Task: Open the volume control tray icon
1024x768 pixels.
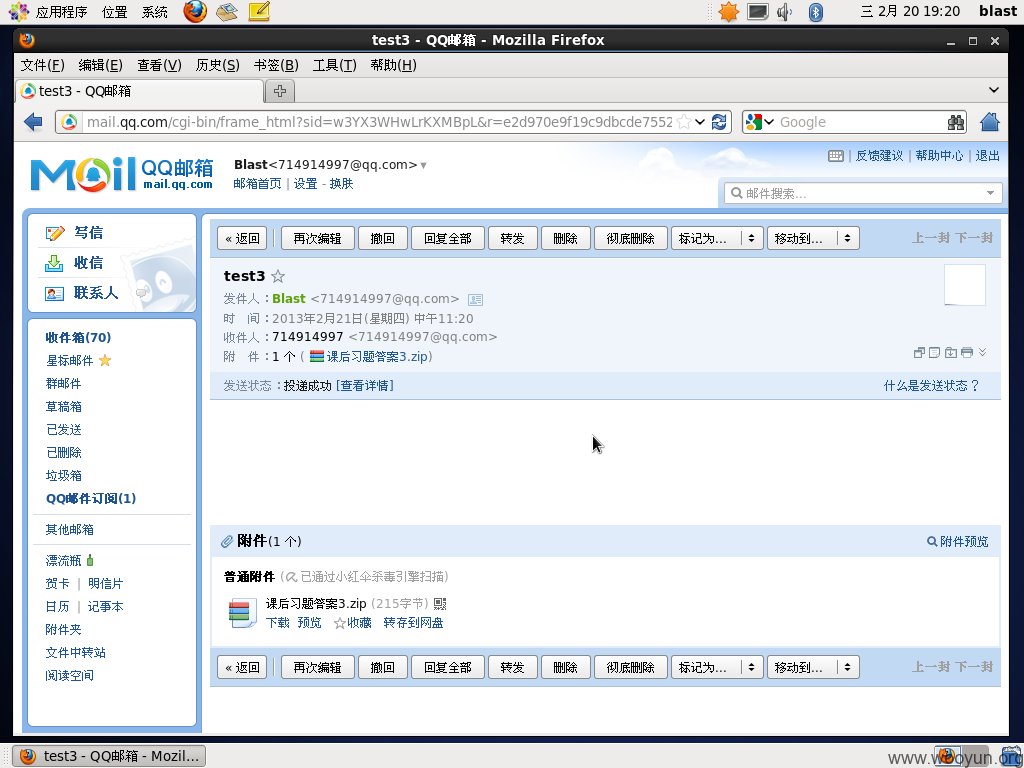Action: click(x=784, y=11)
